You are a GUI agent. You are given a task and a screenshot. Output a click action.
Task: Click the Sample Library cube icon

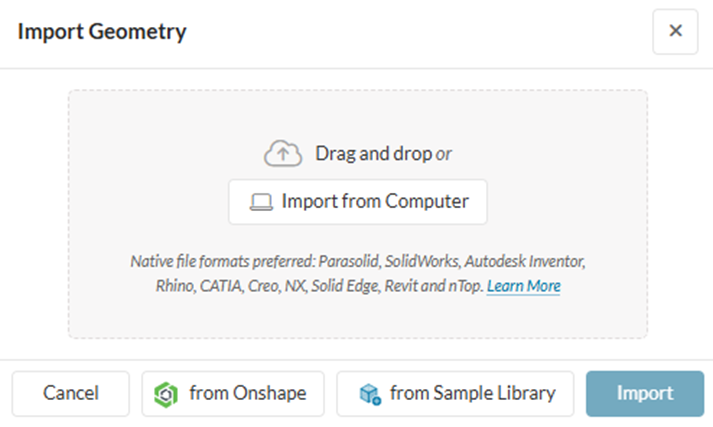point(369,394)
